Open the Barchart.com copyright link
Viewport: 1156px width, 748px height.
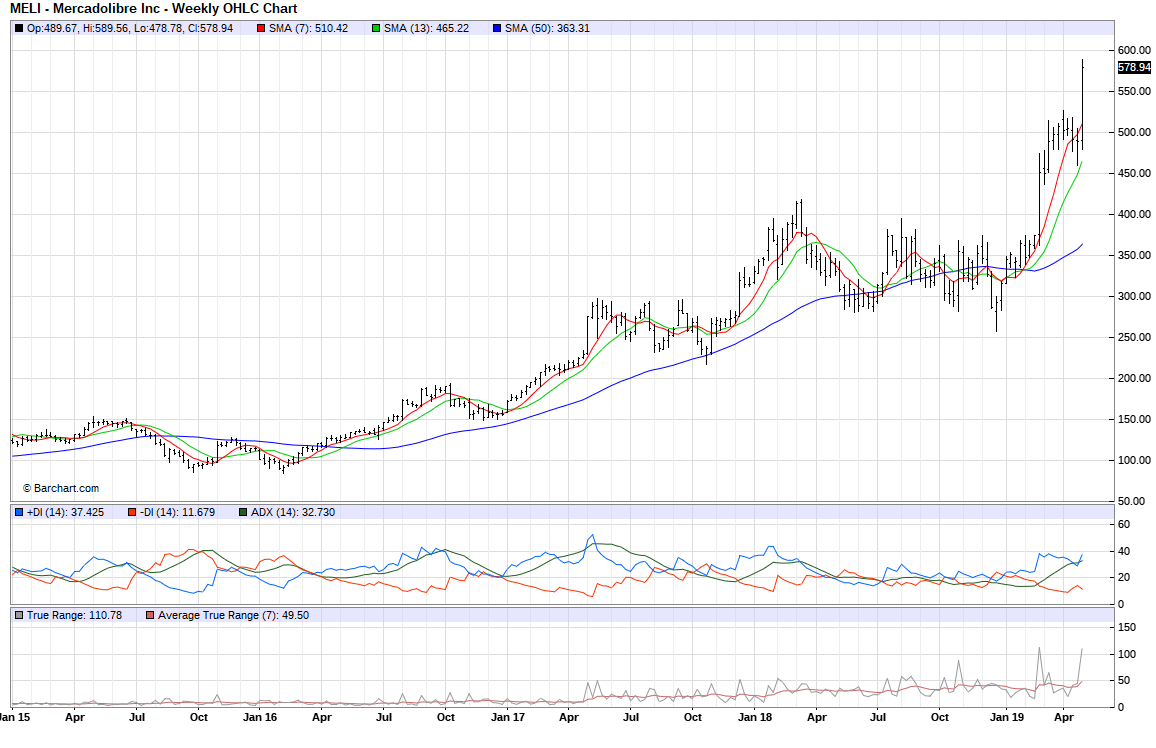(x=61, y=488)
